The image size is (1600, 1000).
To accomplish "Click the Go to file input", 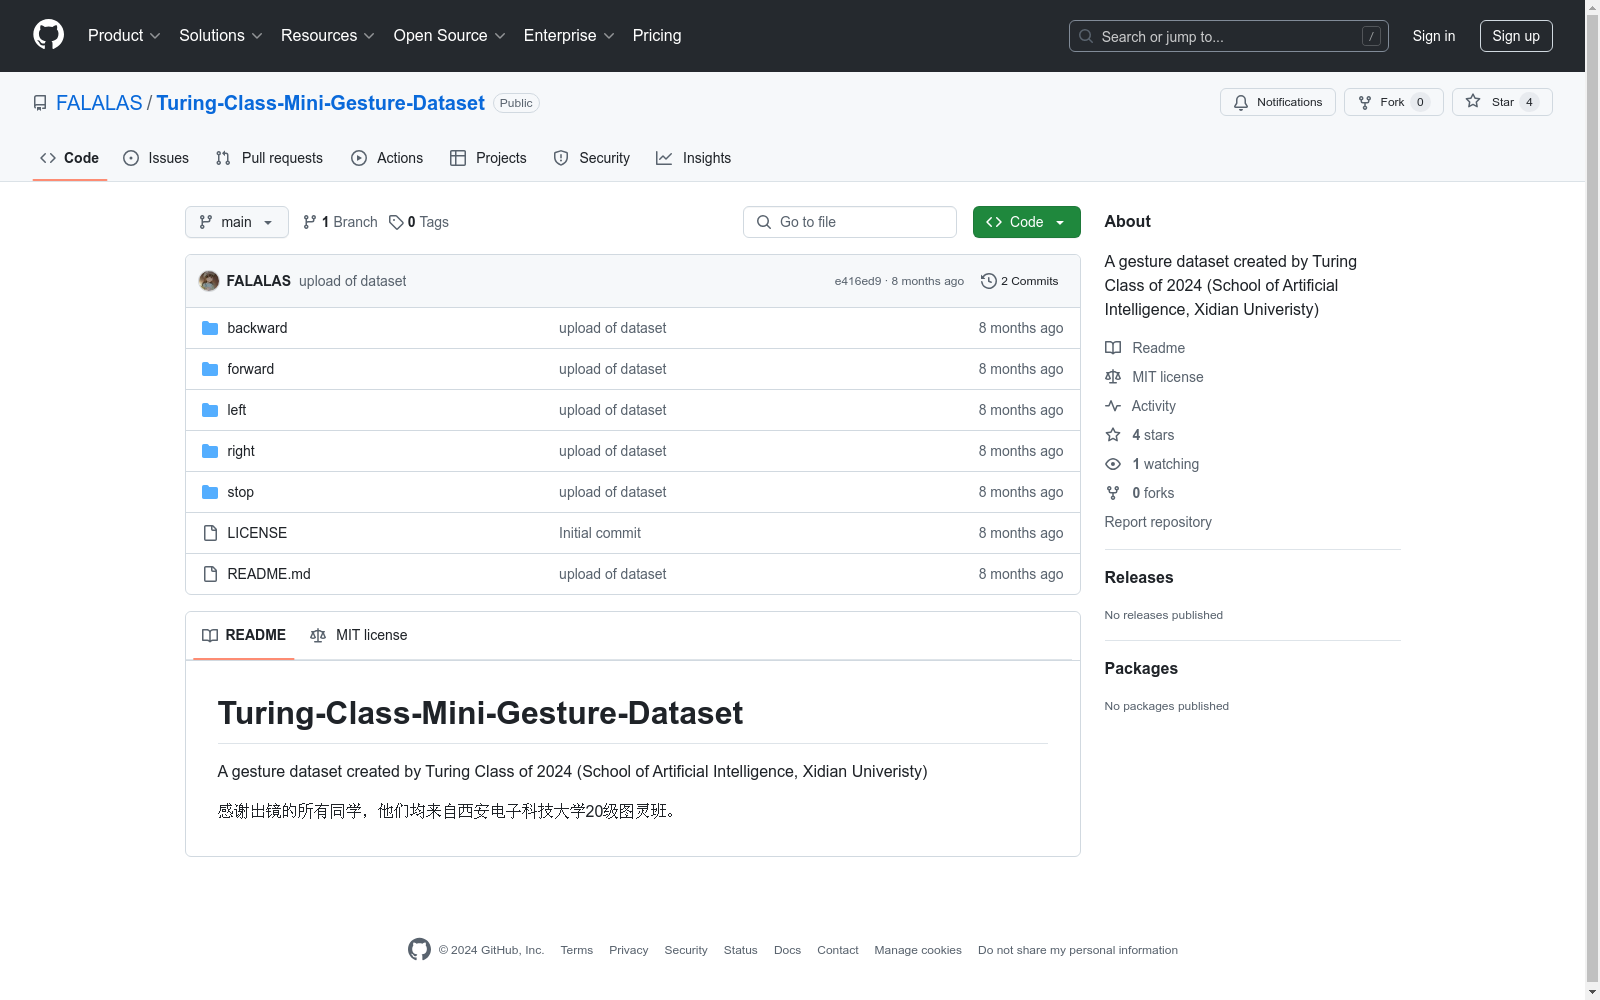I will [850, 222].
